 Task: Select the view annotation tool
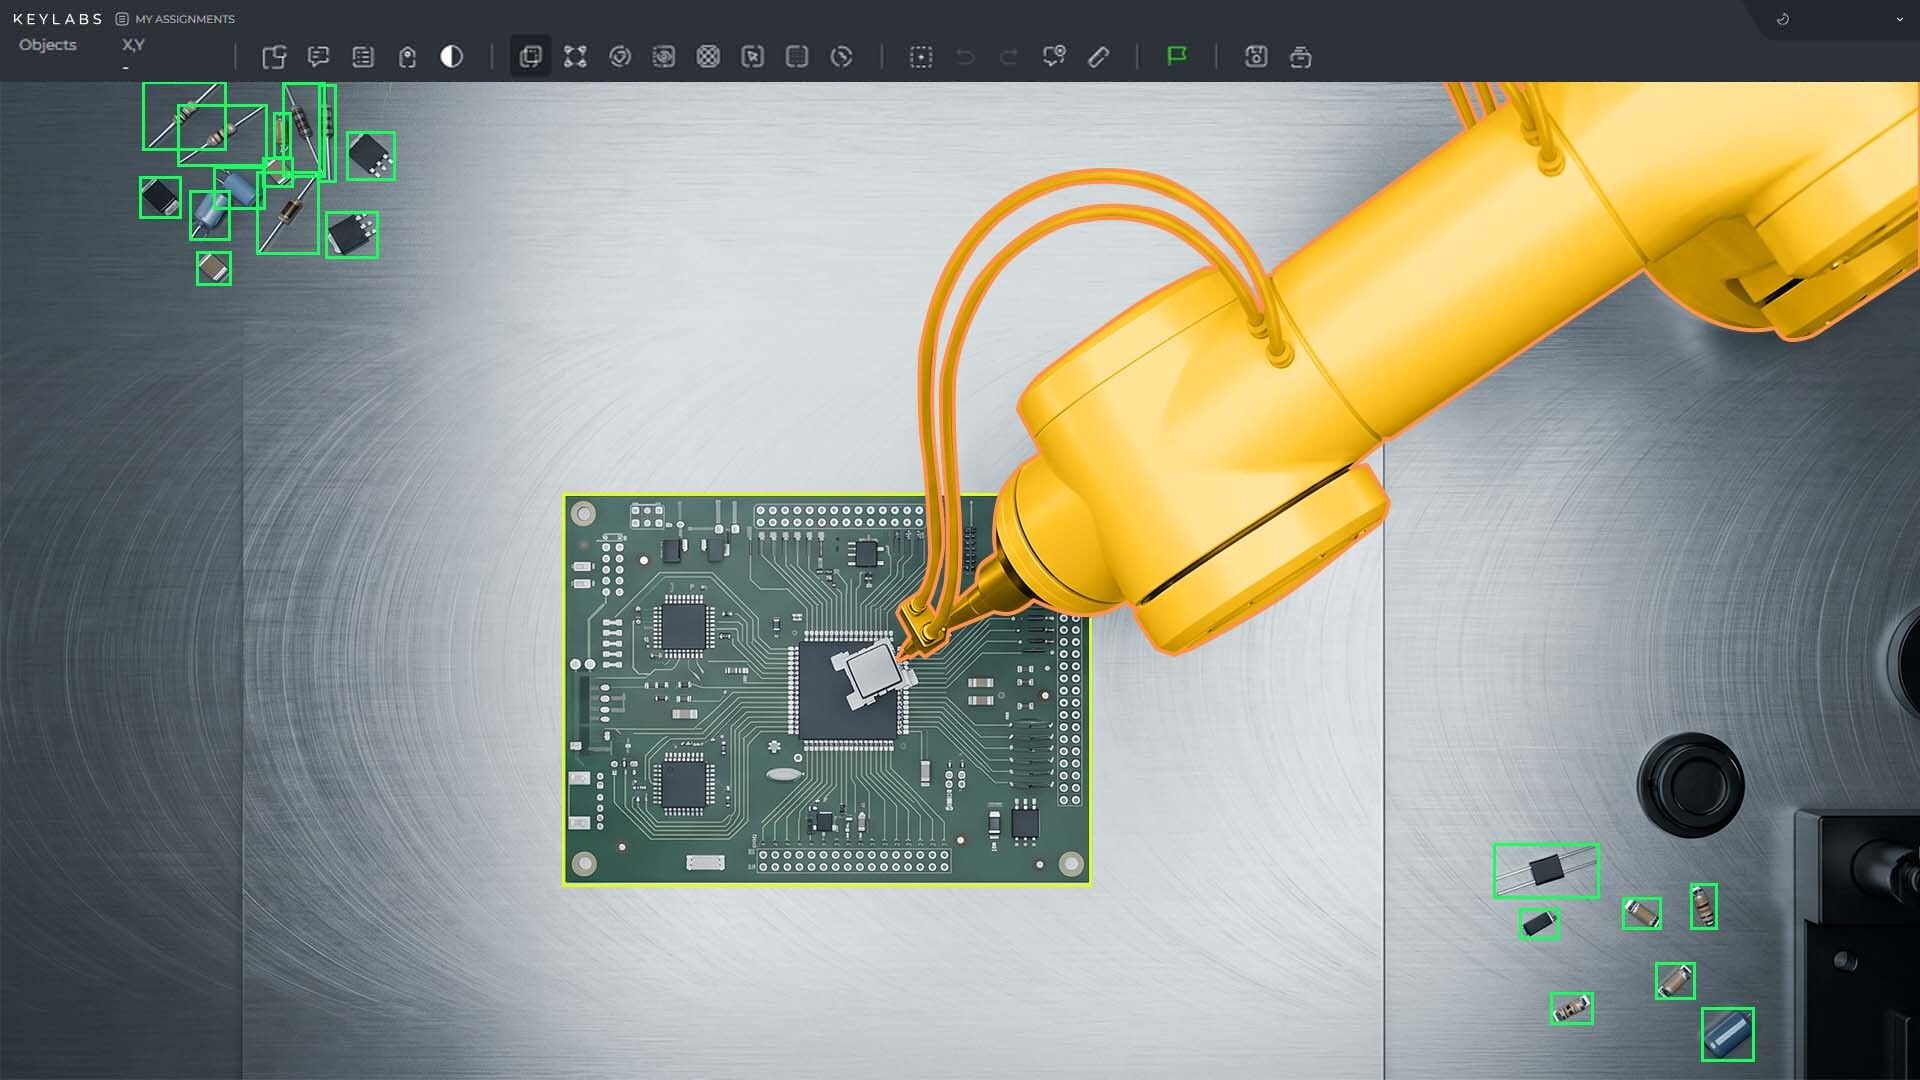664,57
